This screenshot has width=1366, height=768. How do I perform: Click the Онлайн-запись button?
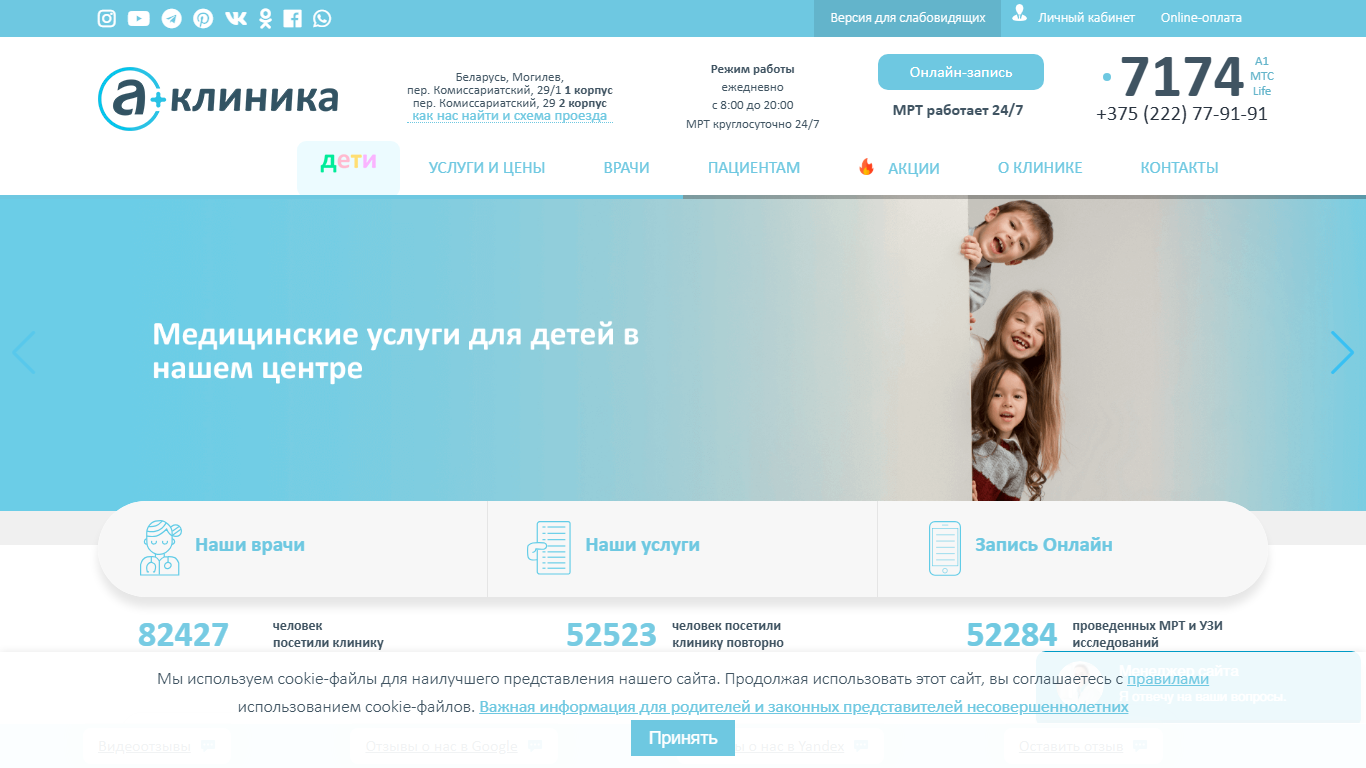(961, 72)
